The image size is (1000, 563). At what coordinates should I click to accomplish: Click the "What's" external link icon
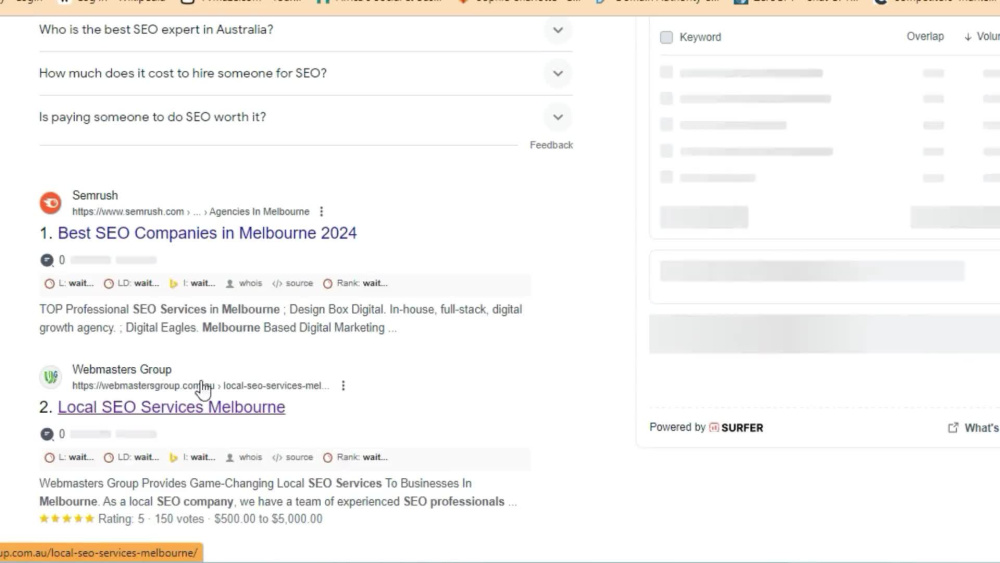[953, 428]
